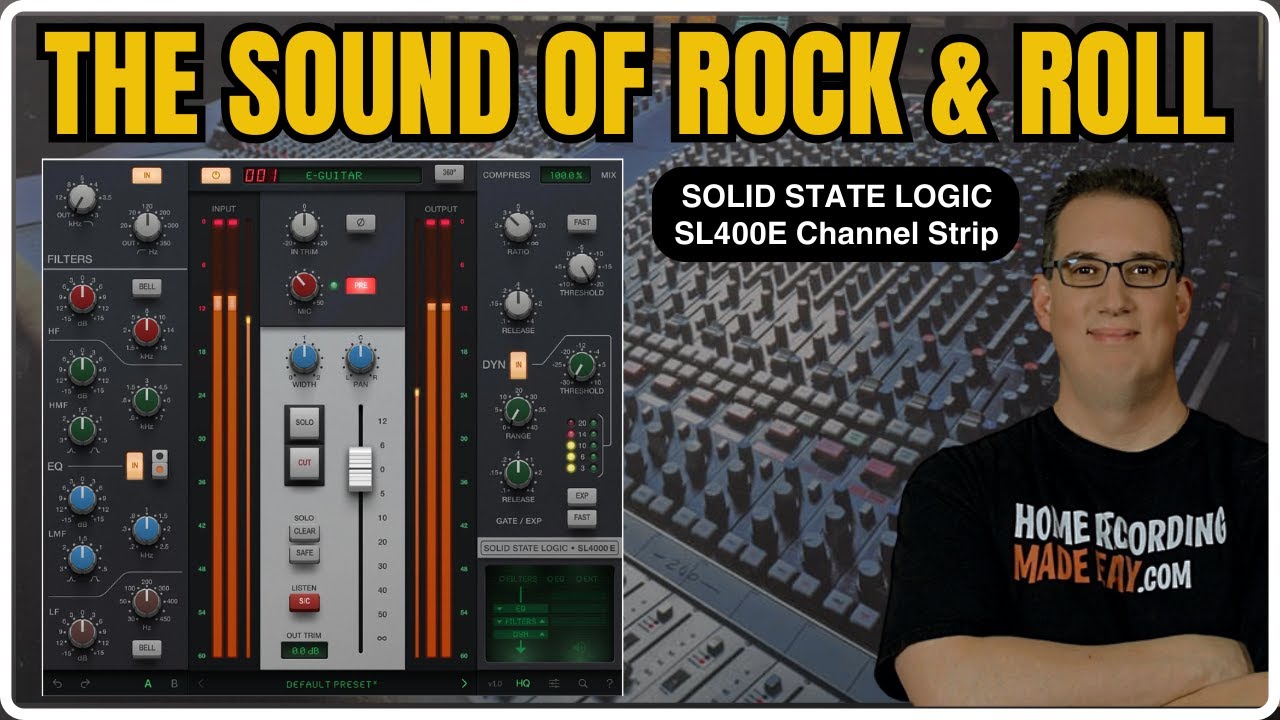The width and height of the screenshot is (1280, 720).
Task: Click the gate THRESHOLD green knob
Action: coord(581,366)
